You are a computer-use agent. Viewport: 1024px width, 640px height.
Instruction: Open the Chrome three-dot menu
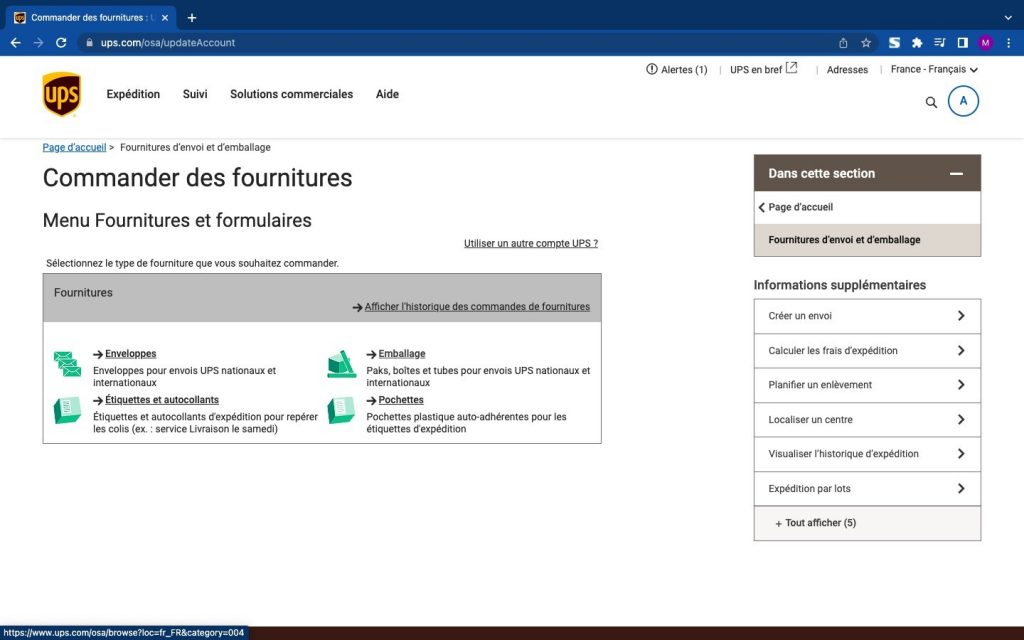pos(1009,42)
